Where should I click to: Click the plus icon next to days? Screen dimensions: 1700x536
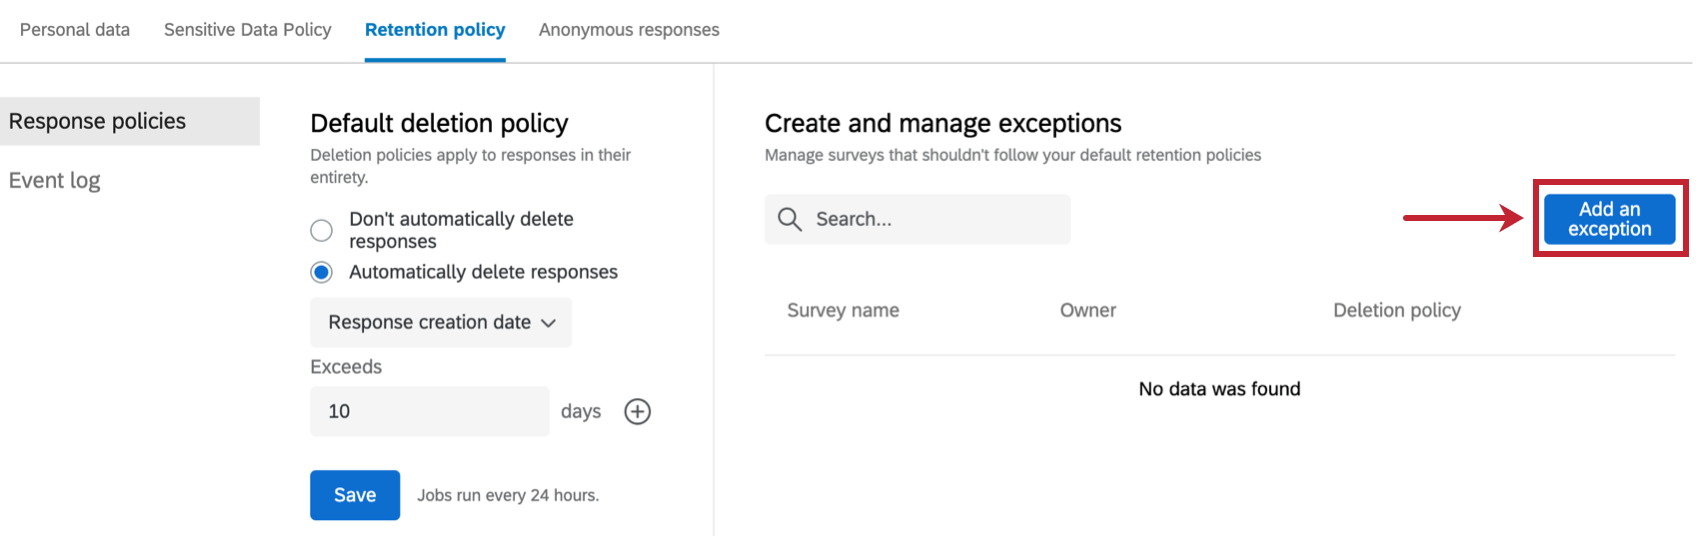tap(637, 411)
